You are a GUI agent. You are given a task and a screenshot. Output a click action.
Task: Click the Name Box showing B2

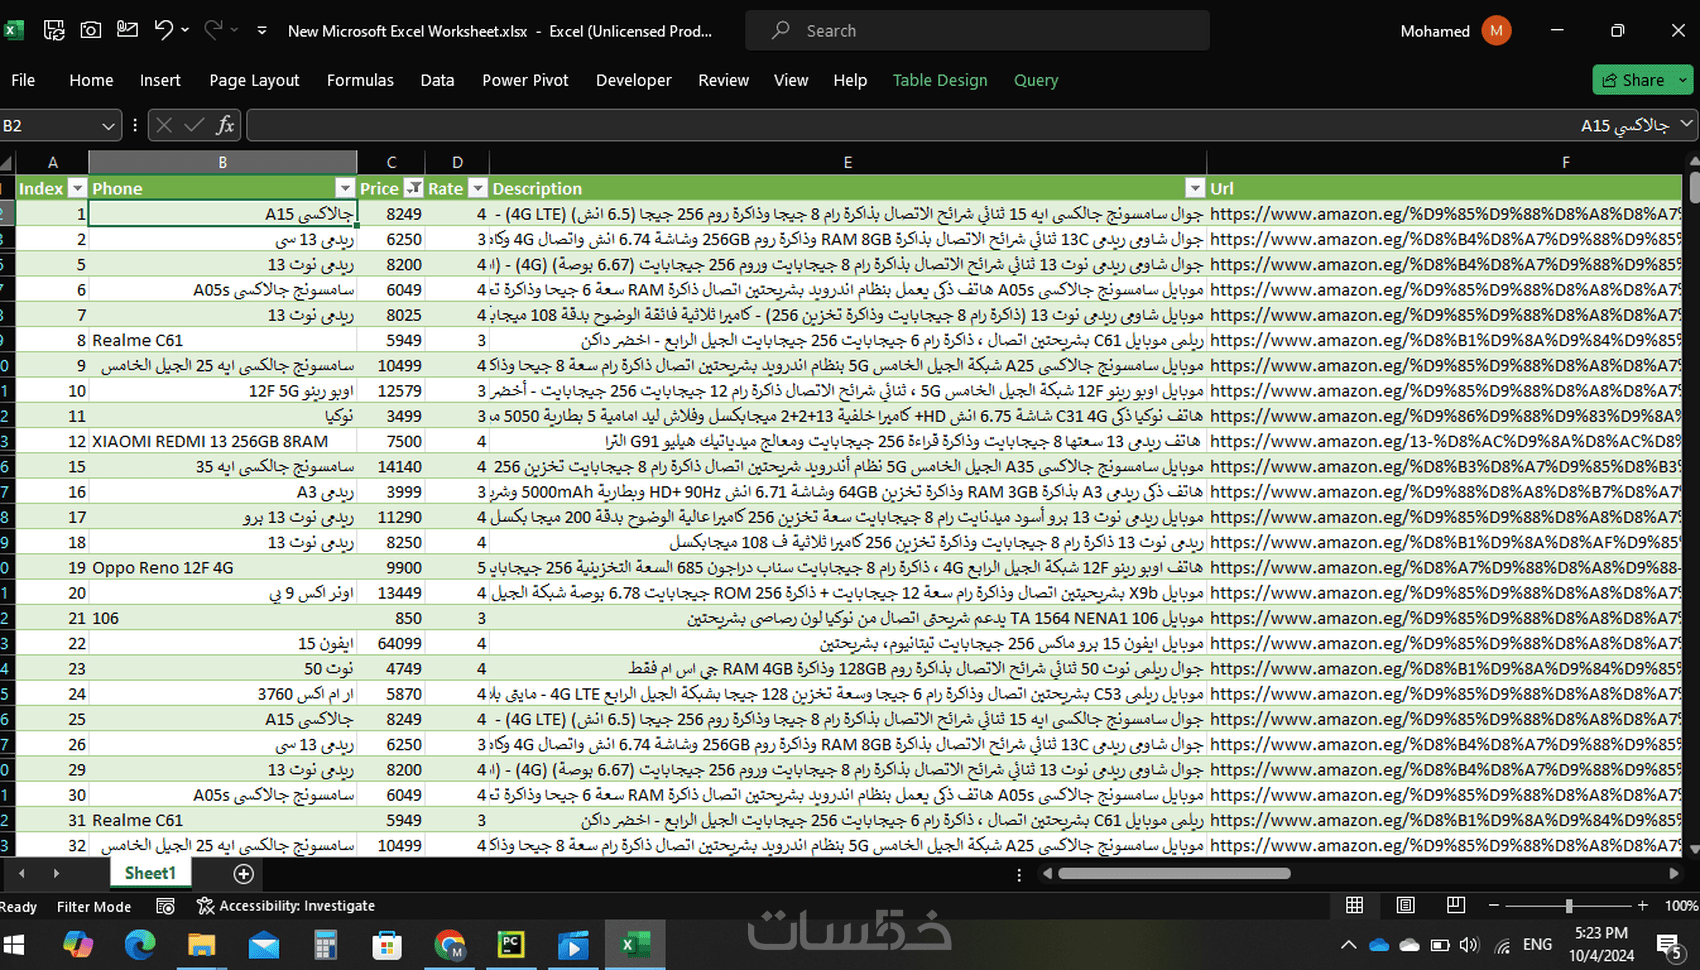click(50, 126)
